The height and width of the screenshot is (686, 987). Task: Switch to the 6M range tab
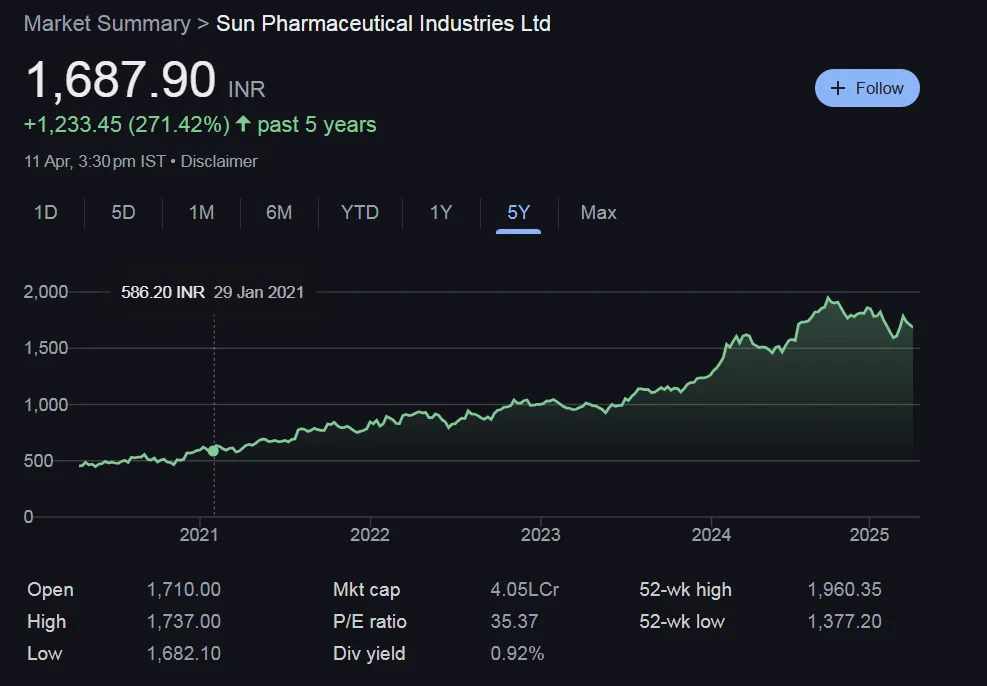point(279,212)
